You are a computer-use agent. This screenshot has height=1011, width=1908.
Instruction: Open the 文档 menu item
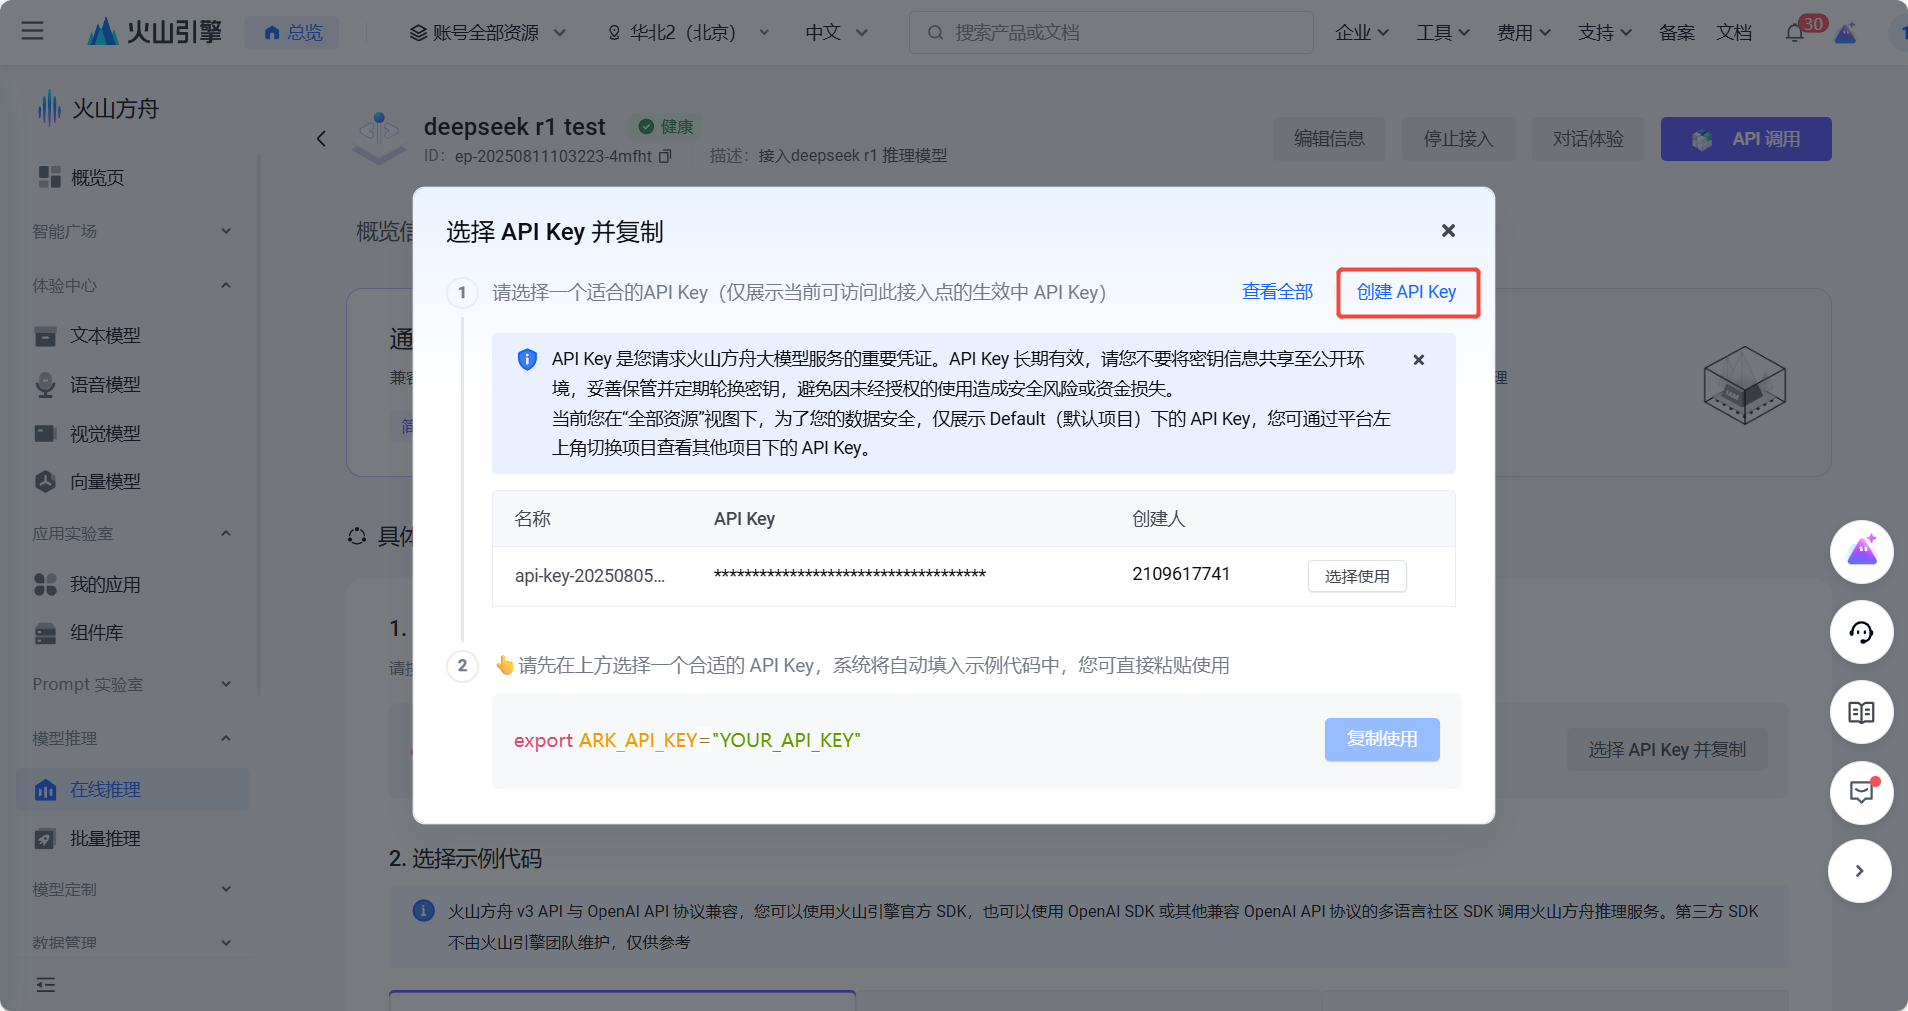point(1734,33)
